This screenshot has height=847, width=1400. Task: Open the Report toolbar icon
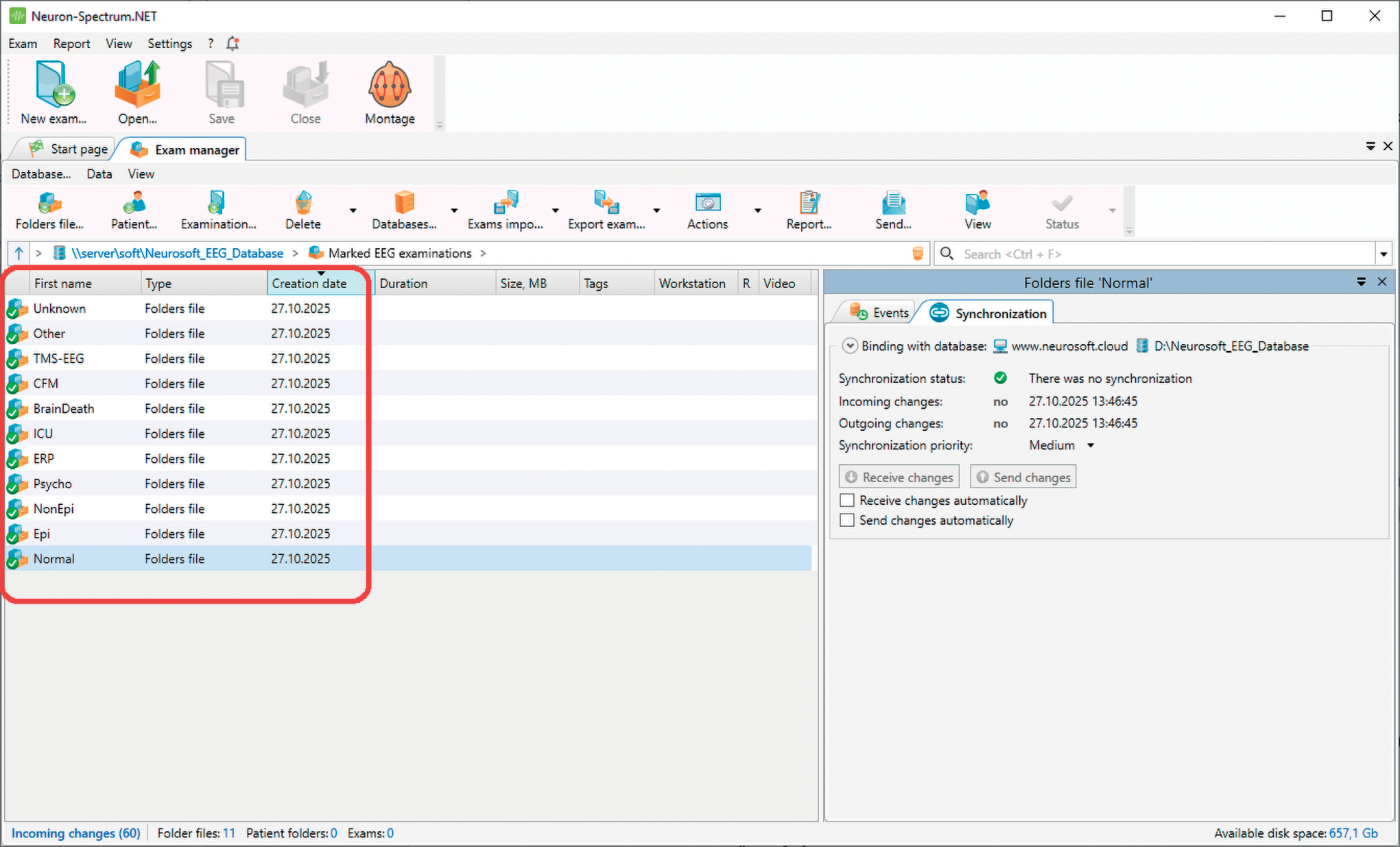(x=809, y=203)
